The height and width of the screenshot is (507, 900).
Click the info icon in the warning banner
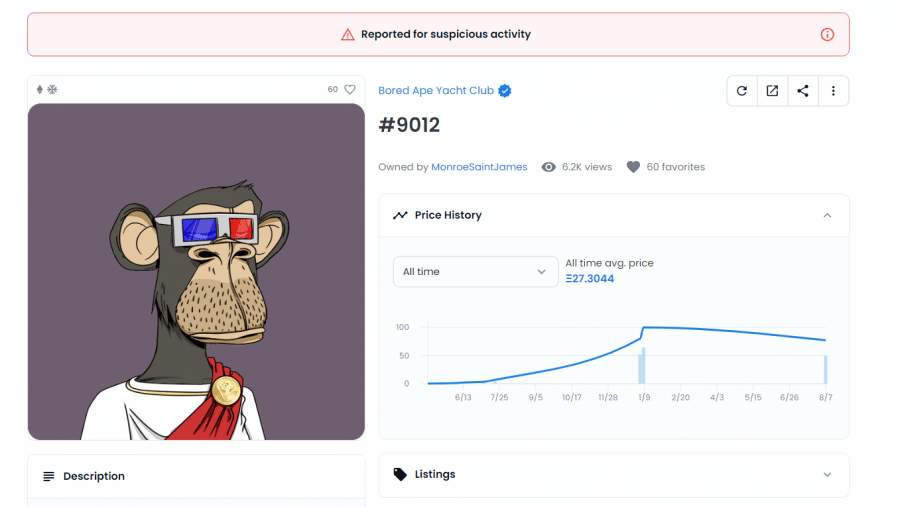[x=827, y=34]
